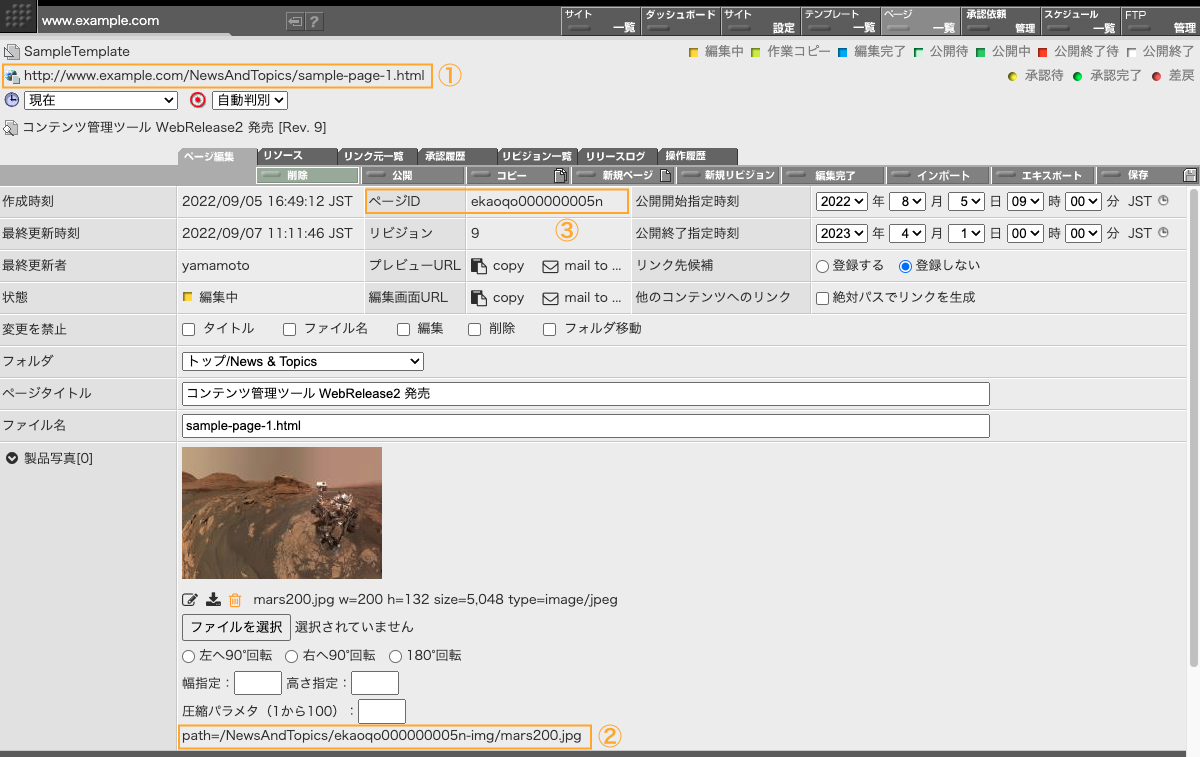The height and width of the screenshot is (757, 1200).
Task: Select the 登録する radio button
Action: click(823, 266)
